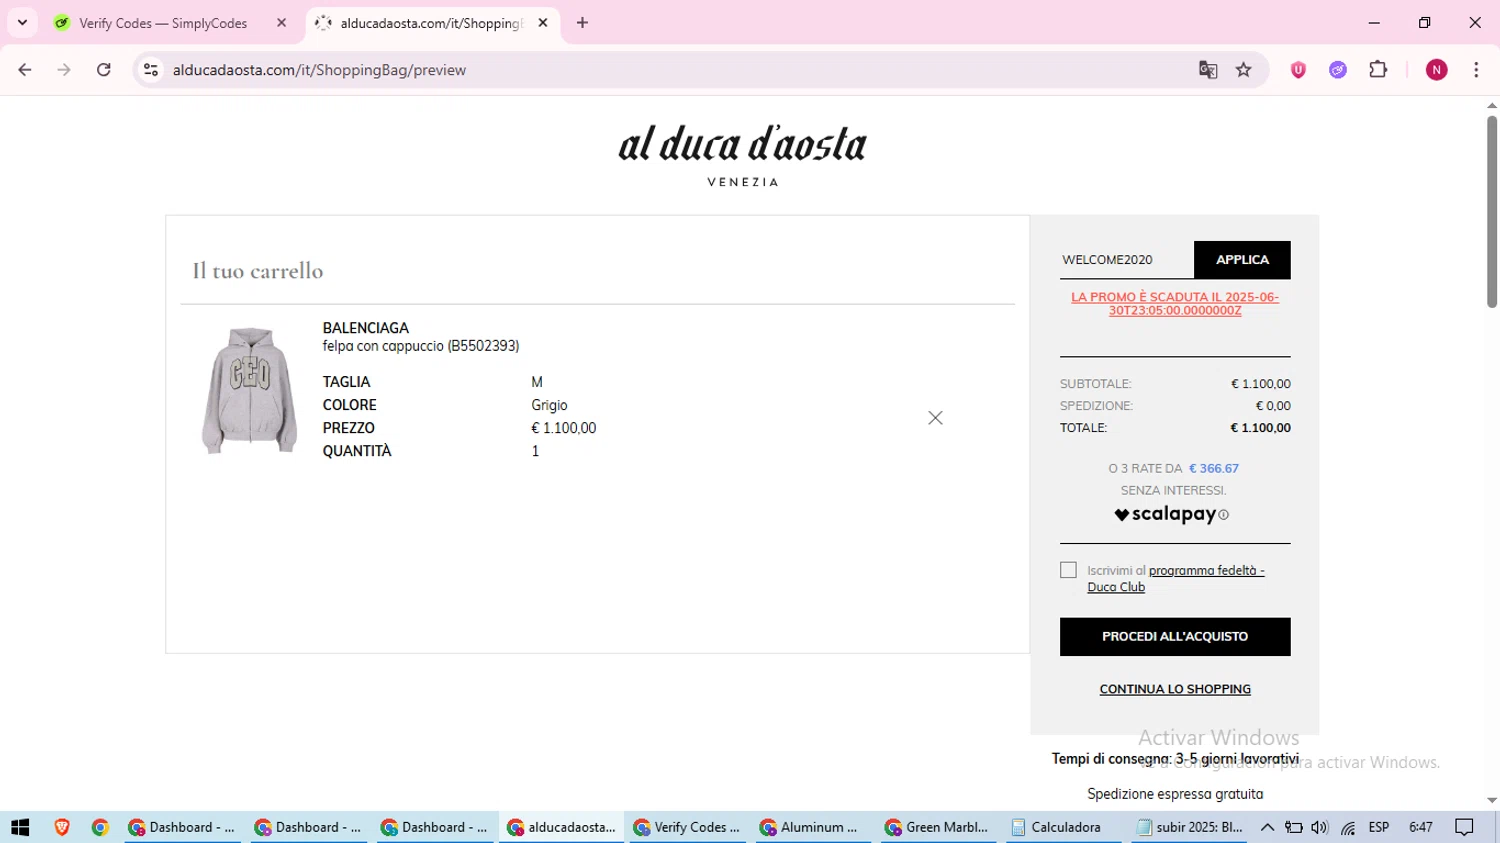Open Chrome three-dot menu
This screenshot has height=843, width=1500.
point(1476,70)
